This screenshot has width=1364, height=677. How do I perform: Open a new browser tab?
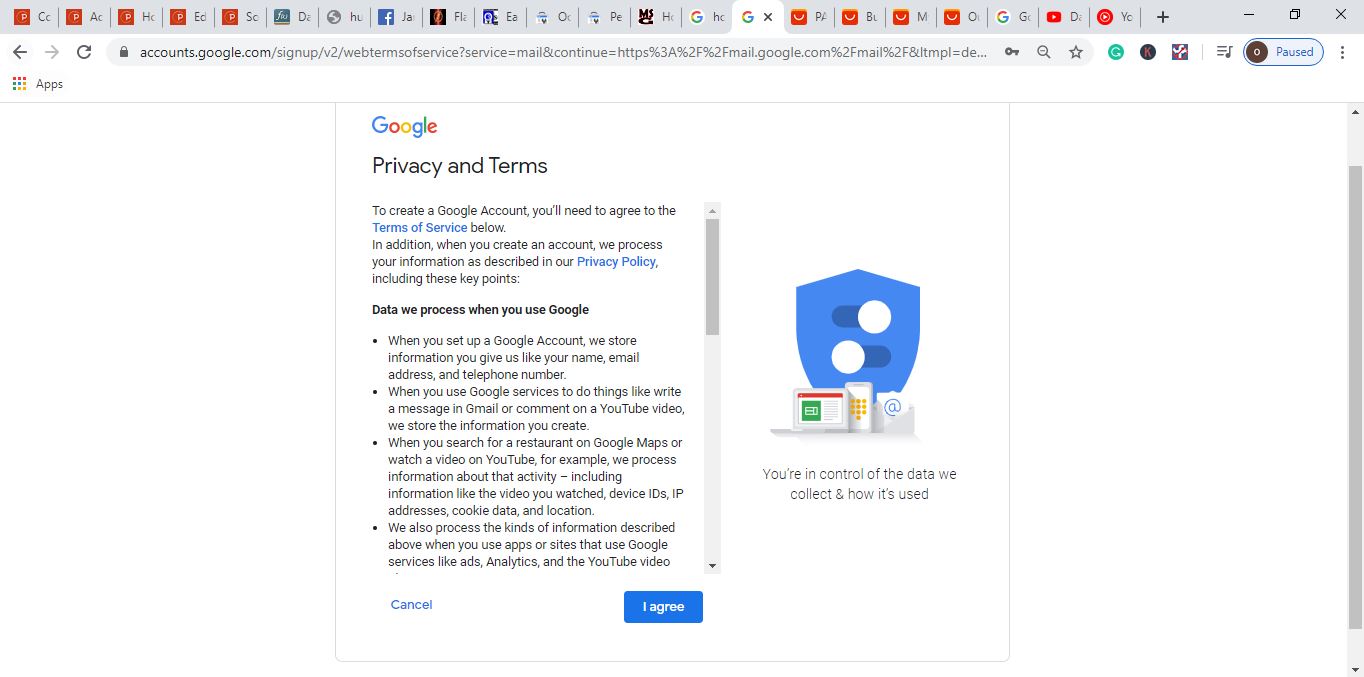1162,17
